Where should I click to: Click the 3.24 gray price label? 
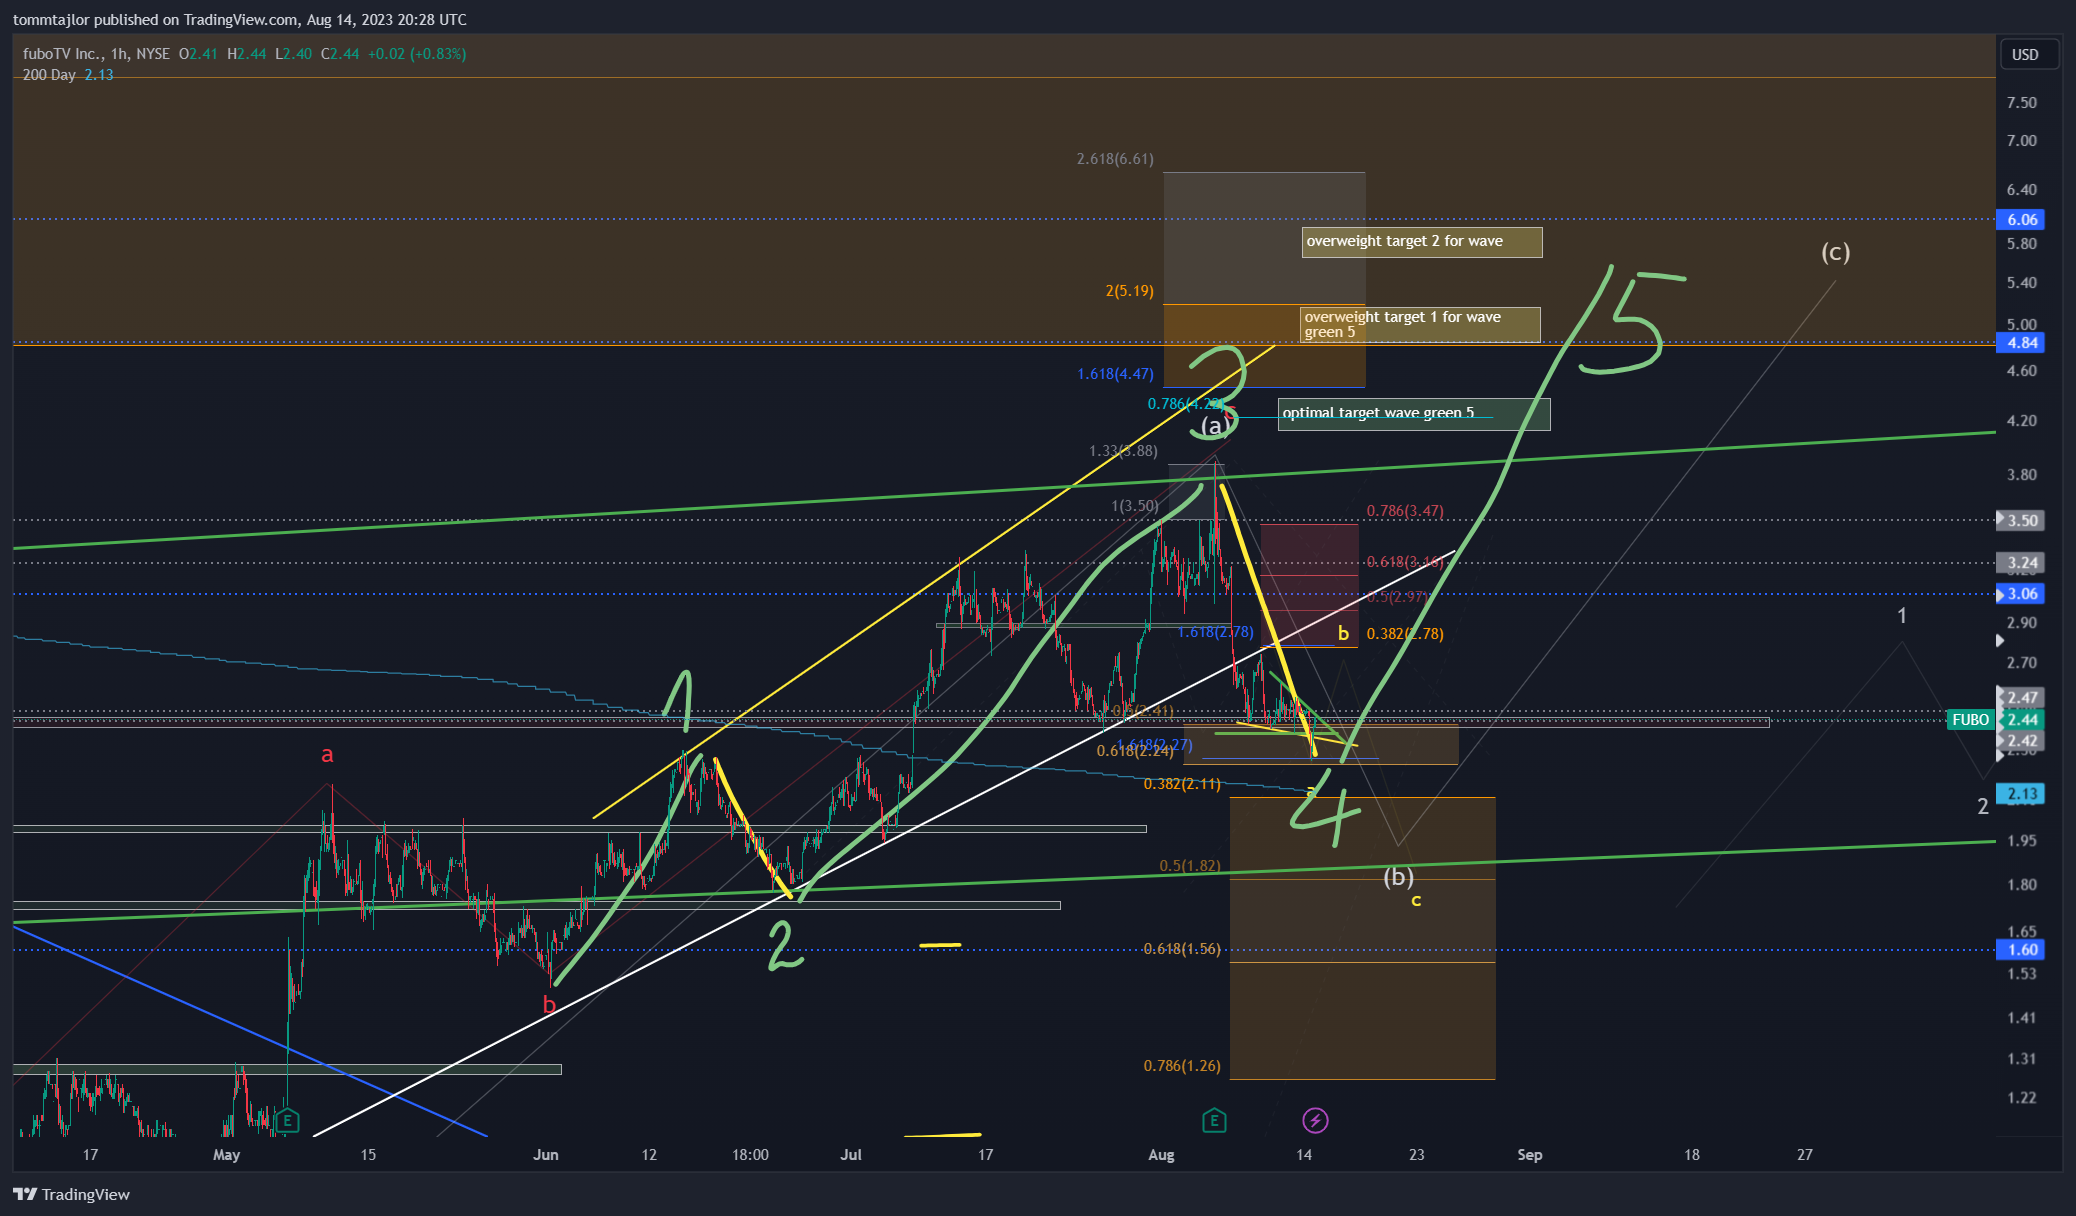tap(2021, 563)
